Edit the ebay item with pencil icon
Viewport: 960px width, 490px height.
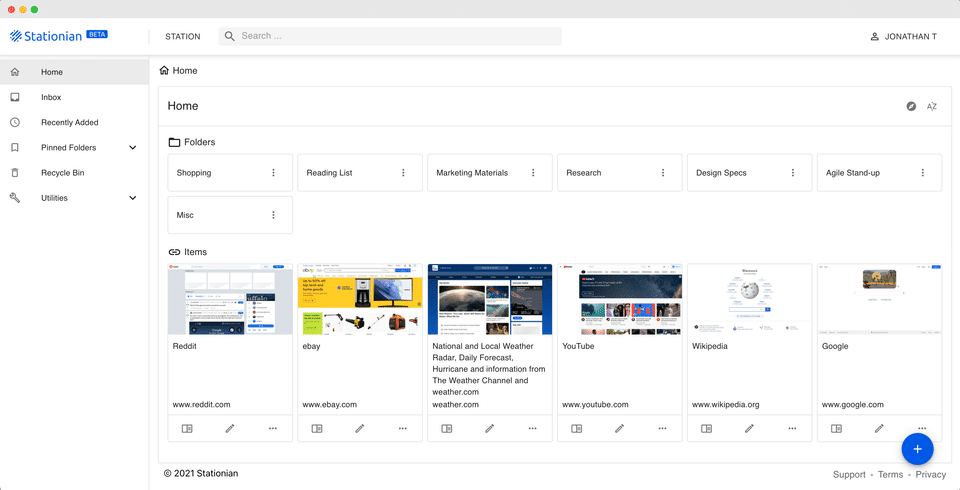(359, 429)
